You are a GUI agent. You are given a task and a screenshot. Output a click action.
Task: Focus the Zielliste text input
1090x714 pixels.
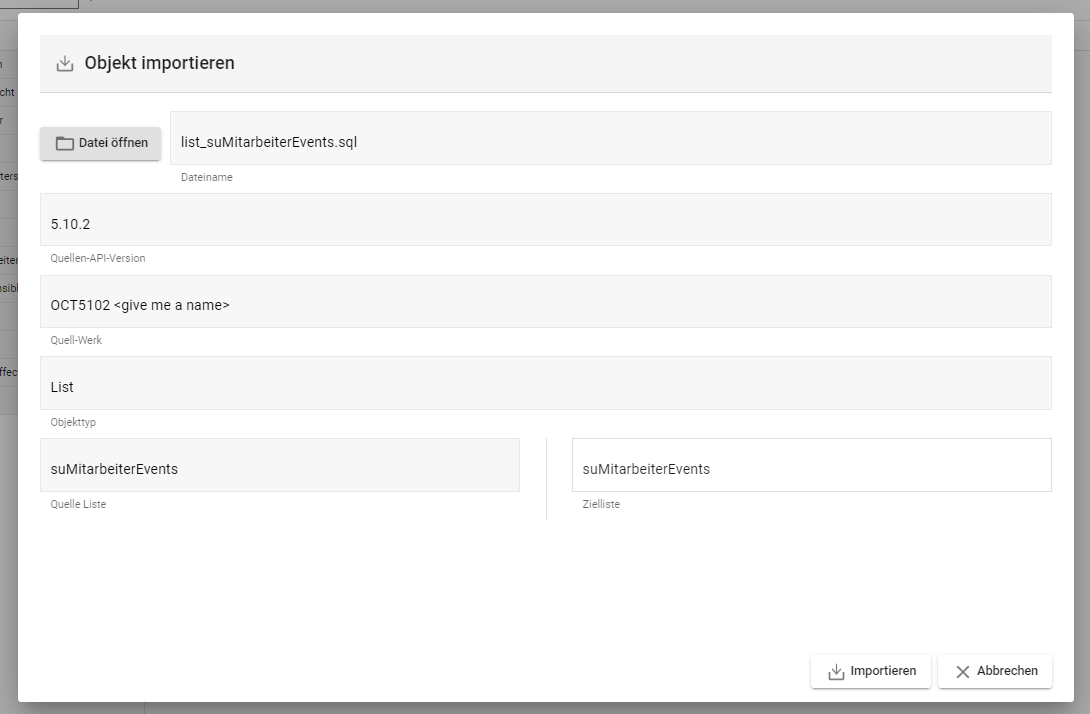(x=811, y=468)
